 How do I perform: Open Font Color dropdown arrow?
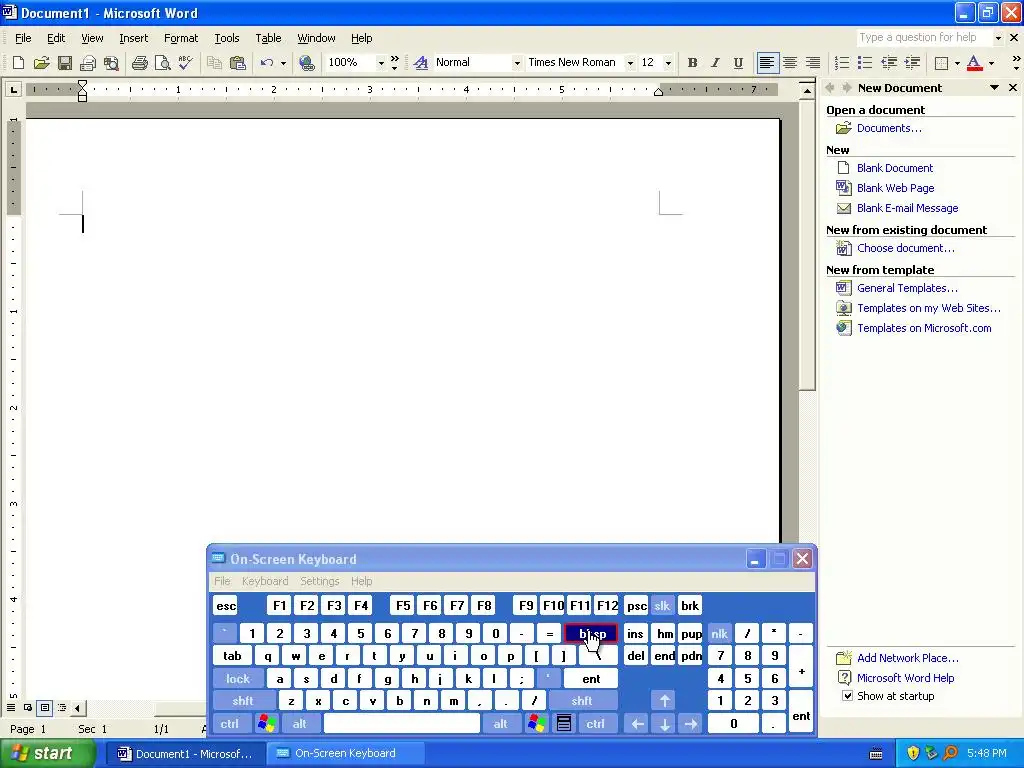(991, 63)
